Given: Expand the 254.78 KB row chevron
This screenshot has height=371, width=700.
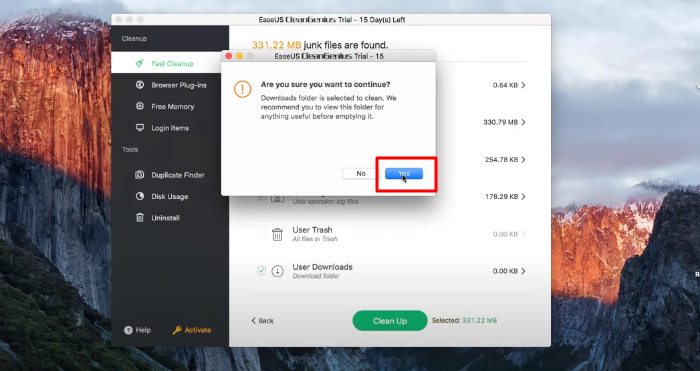Looking at the screenshot, I should point(523,159).
